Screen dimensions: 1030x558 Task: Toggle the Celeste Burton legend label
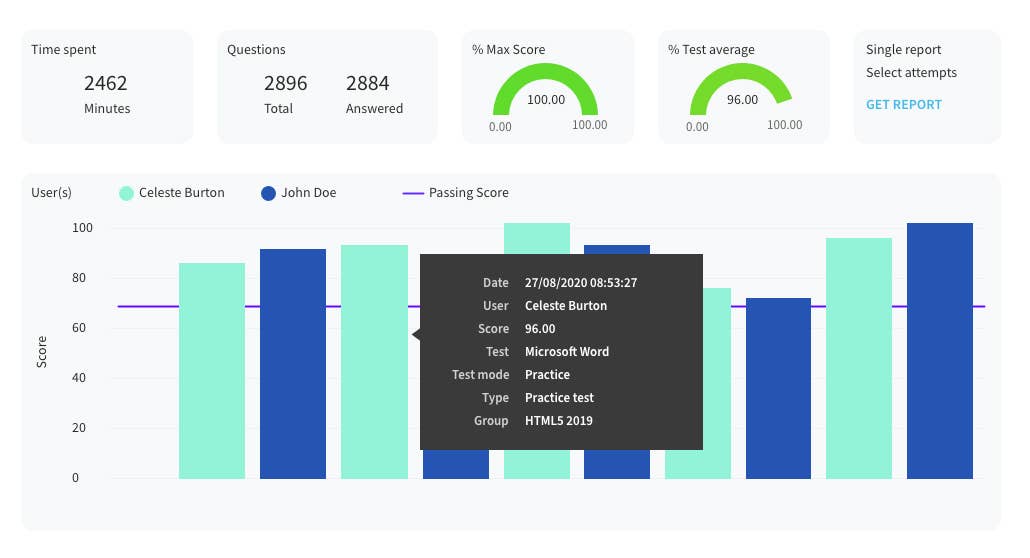click(x=181, y=193)
